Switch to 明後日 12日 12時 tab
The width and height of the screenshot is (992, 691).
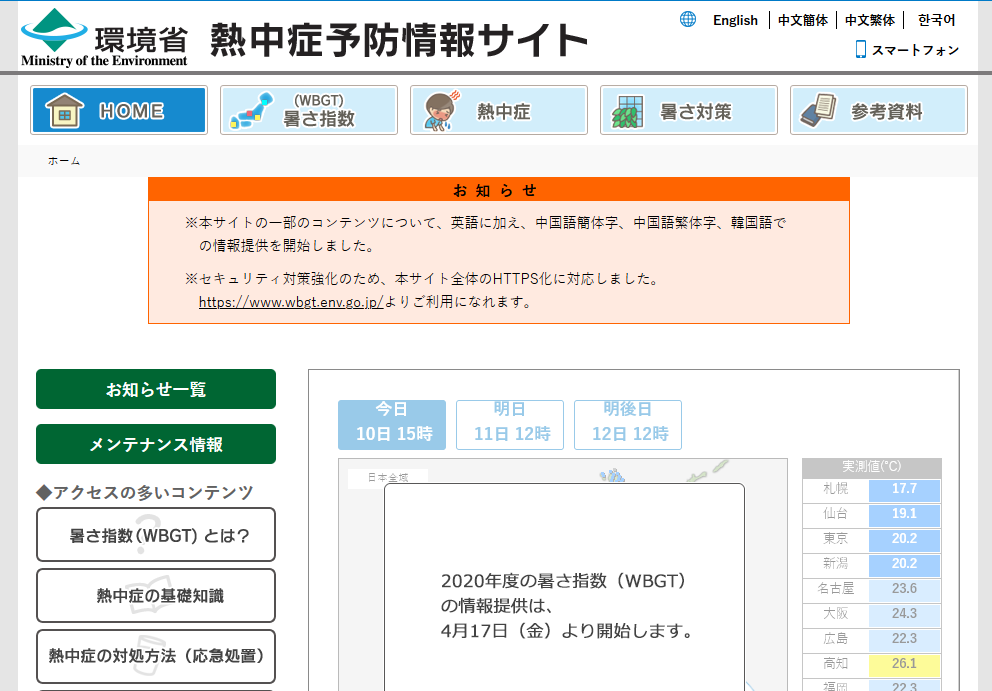pos(628,424)
